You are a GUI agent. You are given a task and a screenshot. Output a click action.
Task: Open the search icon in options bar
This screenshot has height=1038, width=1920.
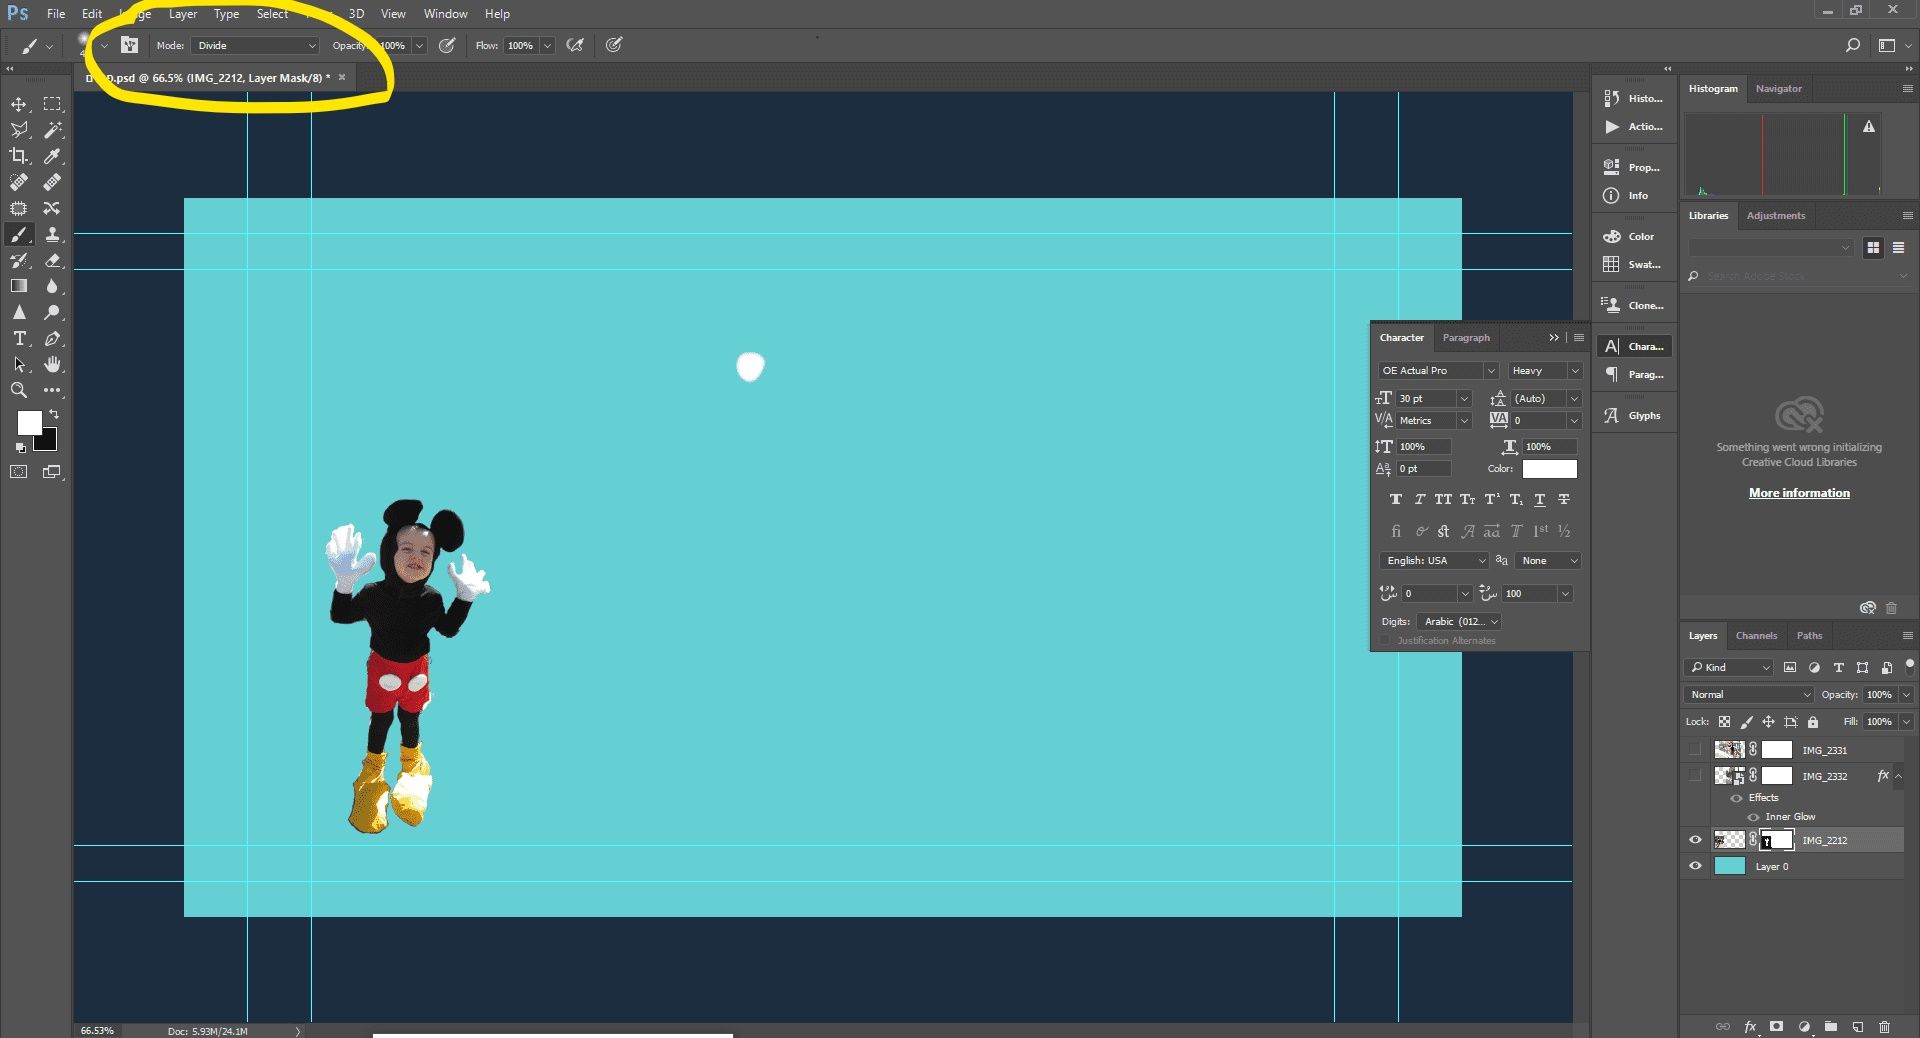(x=1853, y=45)
